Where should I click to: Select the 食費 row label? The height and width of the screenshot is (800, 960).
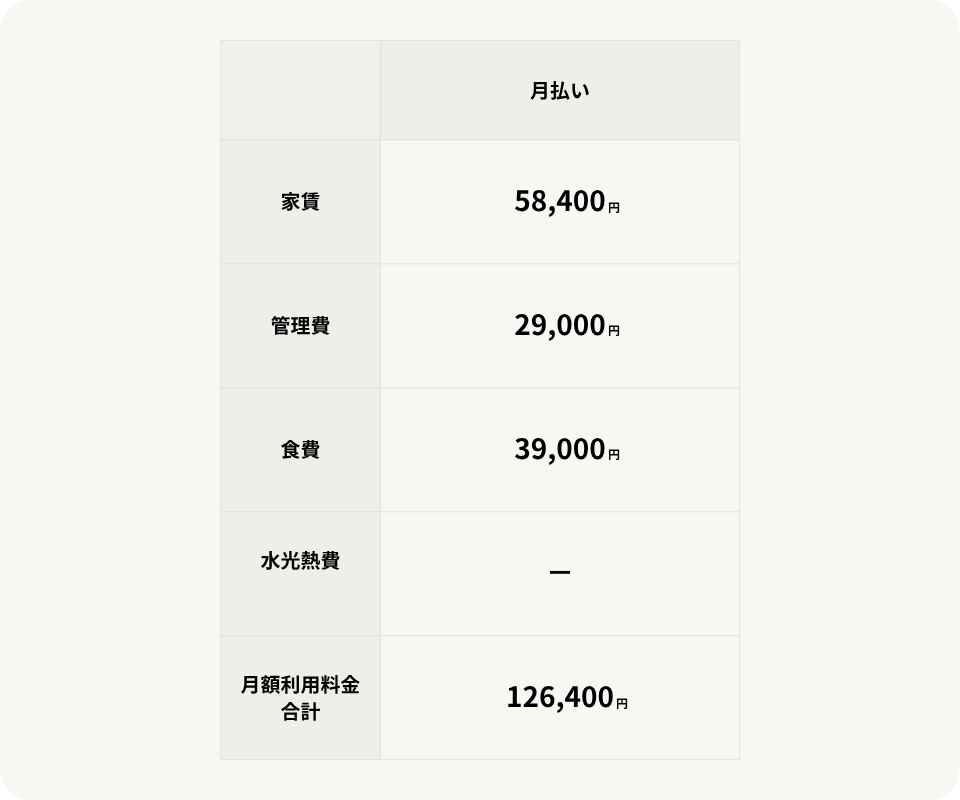[300, 450]
